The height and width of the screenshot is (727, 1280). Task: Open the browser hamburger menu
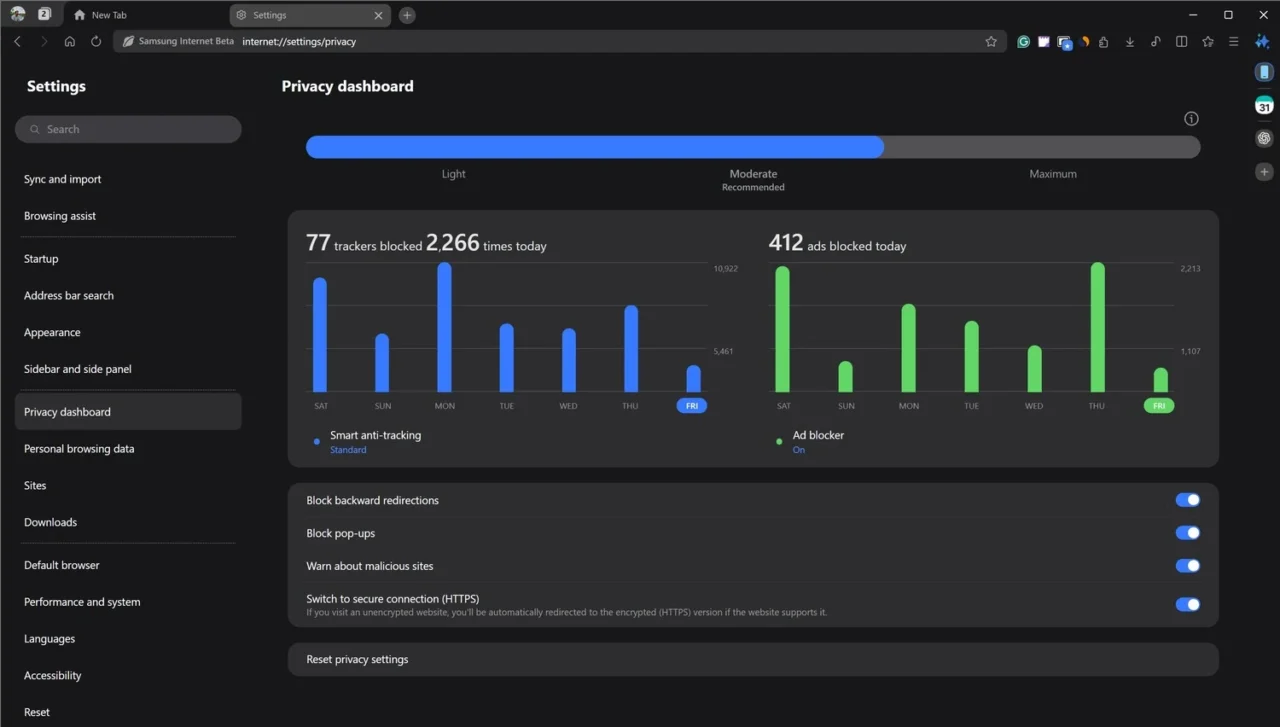click(x=1233, y=41)
